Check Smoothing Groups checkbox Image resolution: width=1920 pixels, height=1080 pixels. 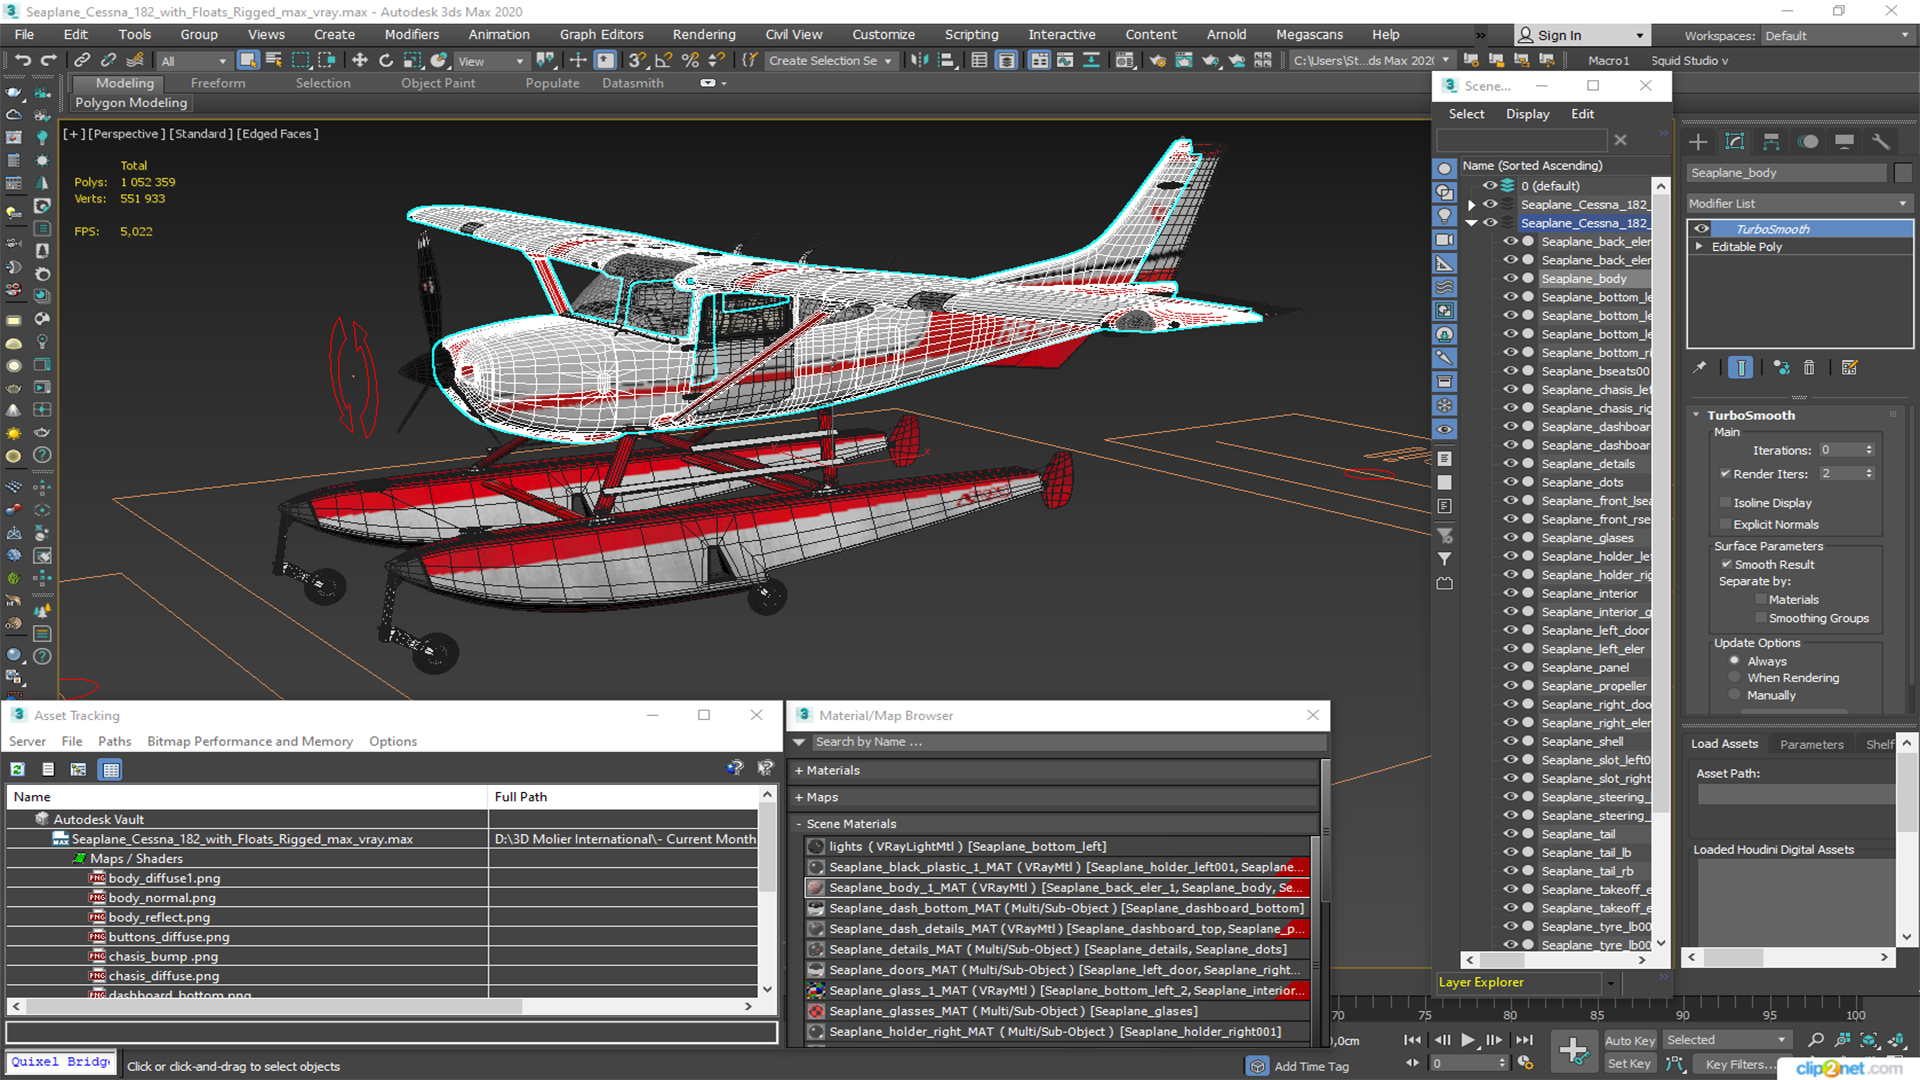point(1761,619)
